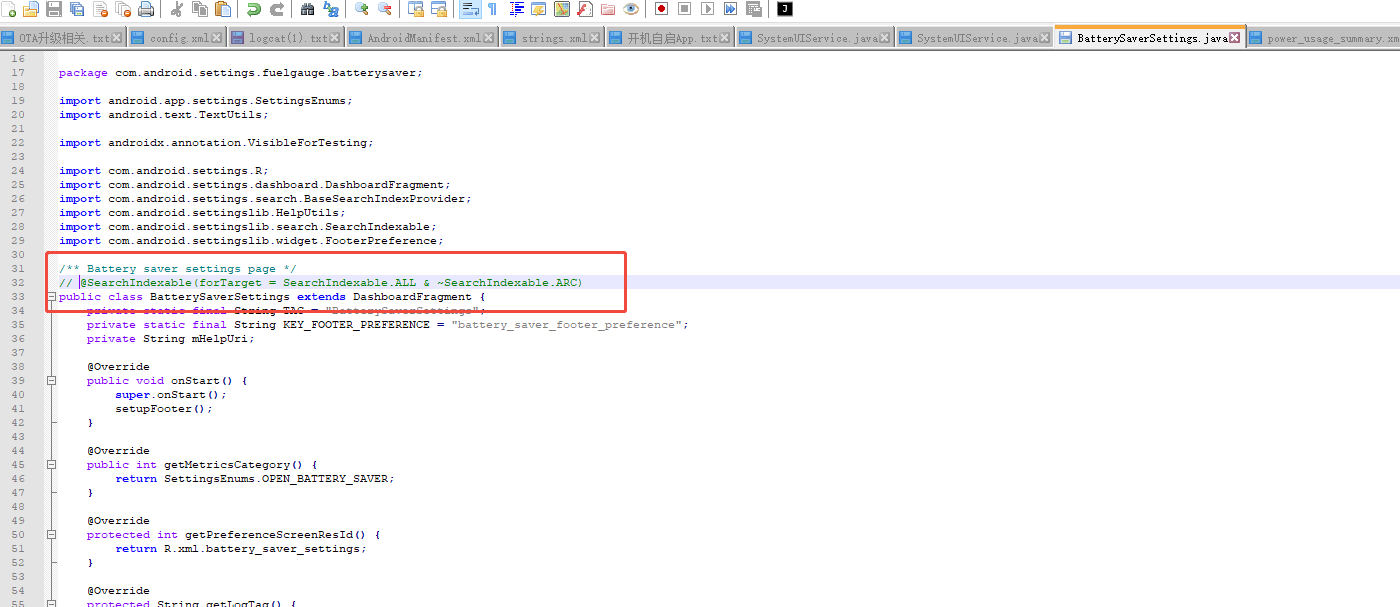Image resolution: width=1400 pixels, height=607 pixels.
Task: Undo the last edit
Action: click(253, 9)
